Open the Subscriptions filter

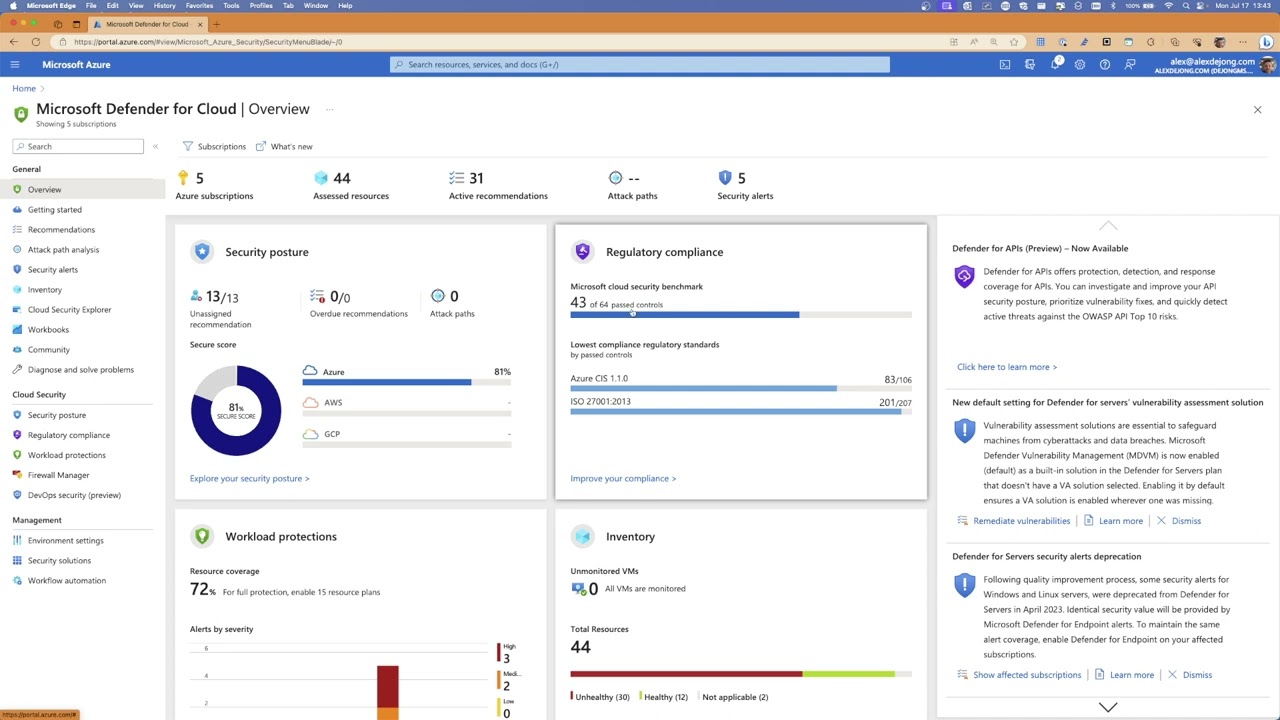(x=214, y=146)
